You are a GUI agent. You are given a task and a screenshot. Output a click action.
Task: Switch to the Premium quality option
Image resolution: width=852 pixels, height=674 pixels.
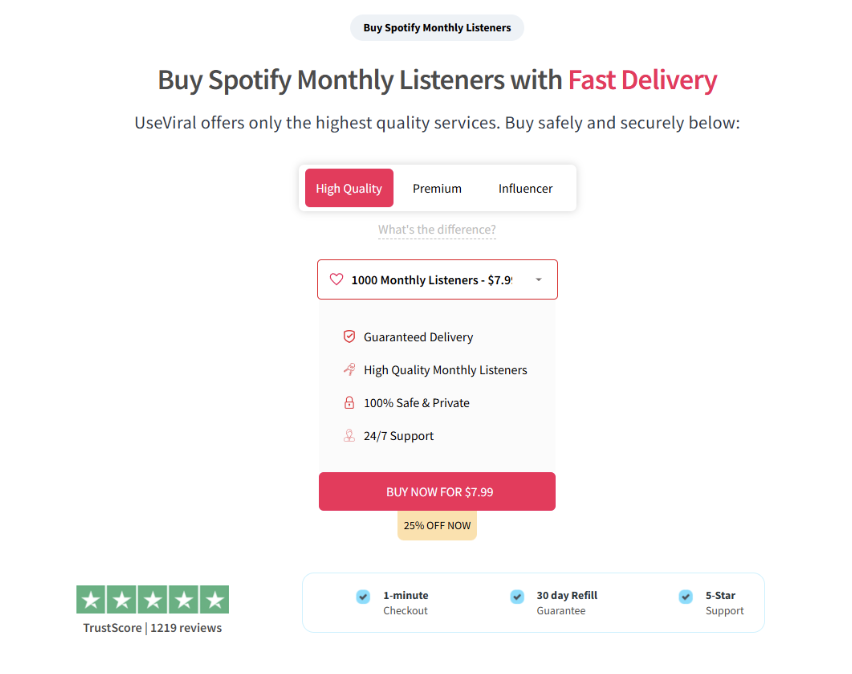[x=437, y=188]
